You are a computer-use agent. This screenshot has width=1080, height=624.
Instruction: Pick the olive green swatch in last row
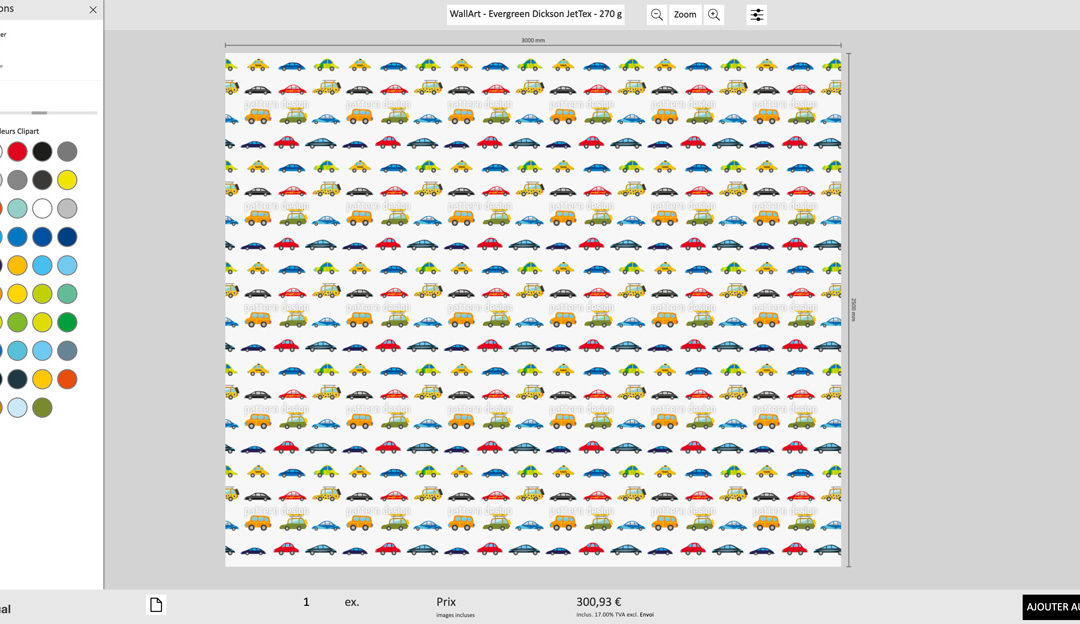click(x=42, y=408)
